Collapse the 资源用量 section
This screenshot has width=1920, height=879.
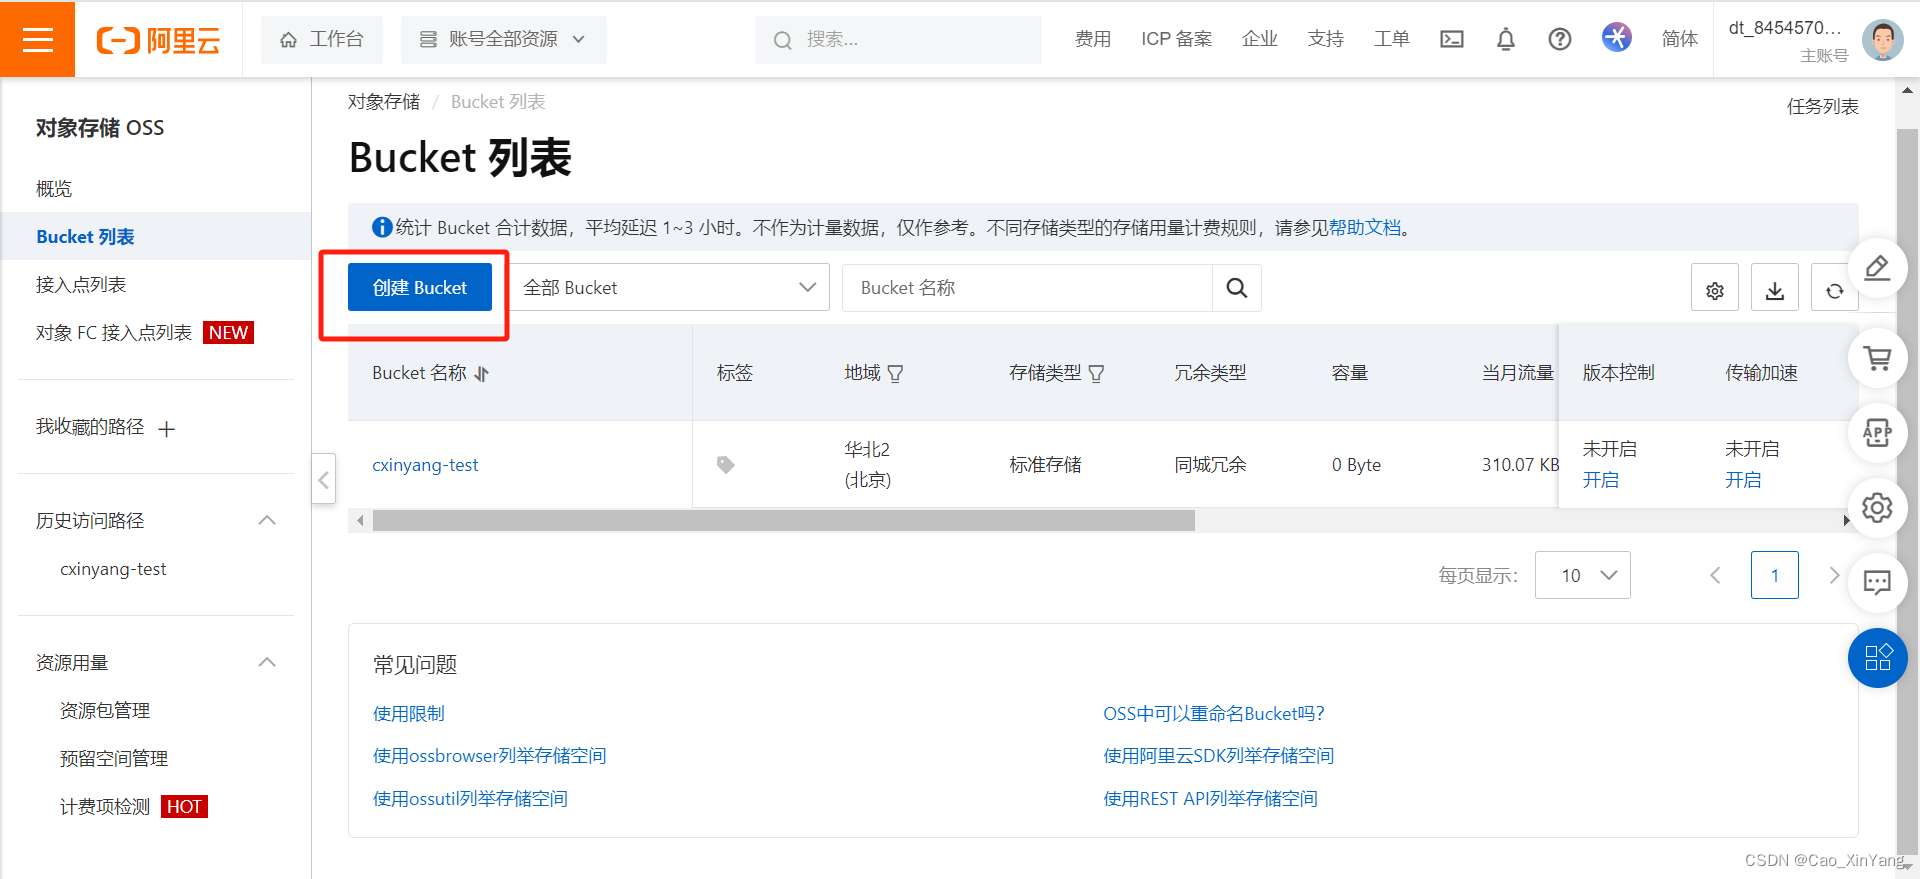point(267,662)
